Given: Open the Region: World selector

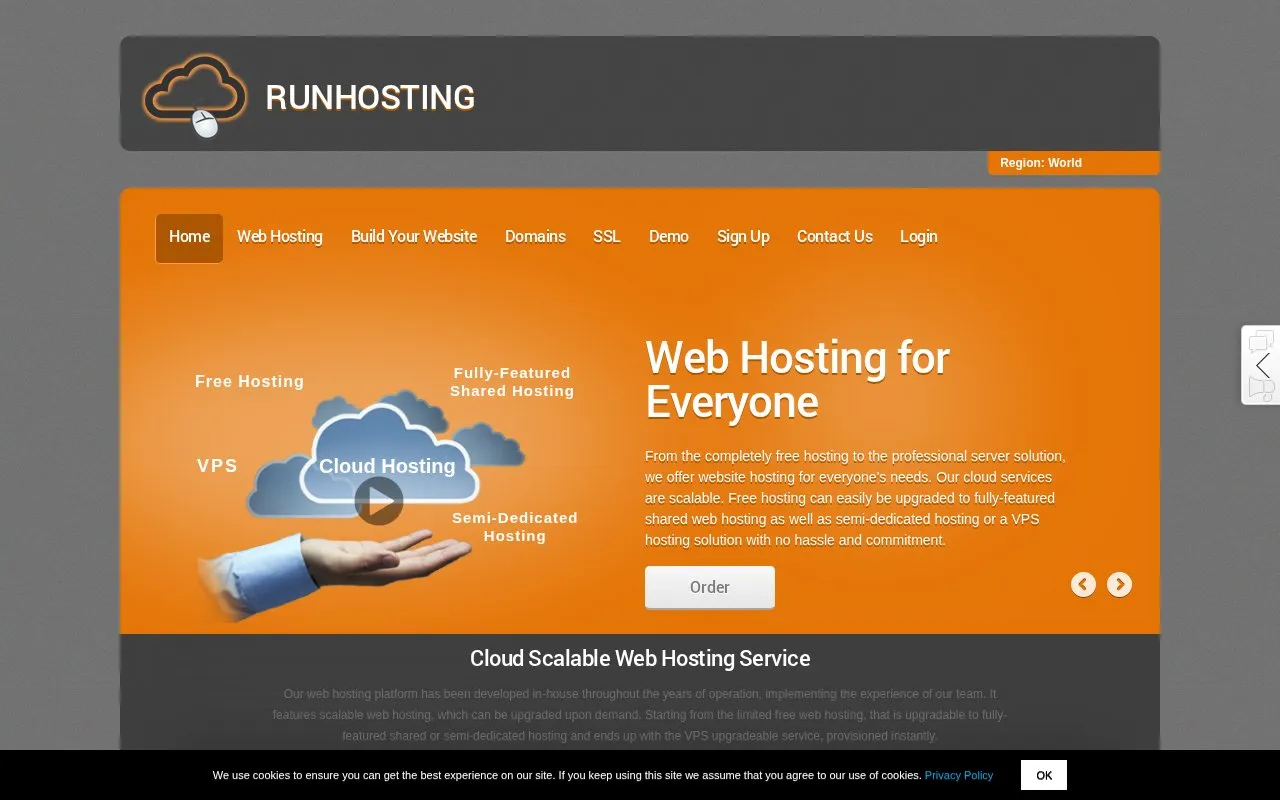Looking at the screenshot, I should click(x=1074, y=163).
